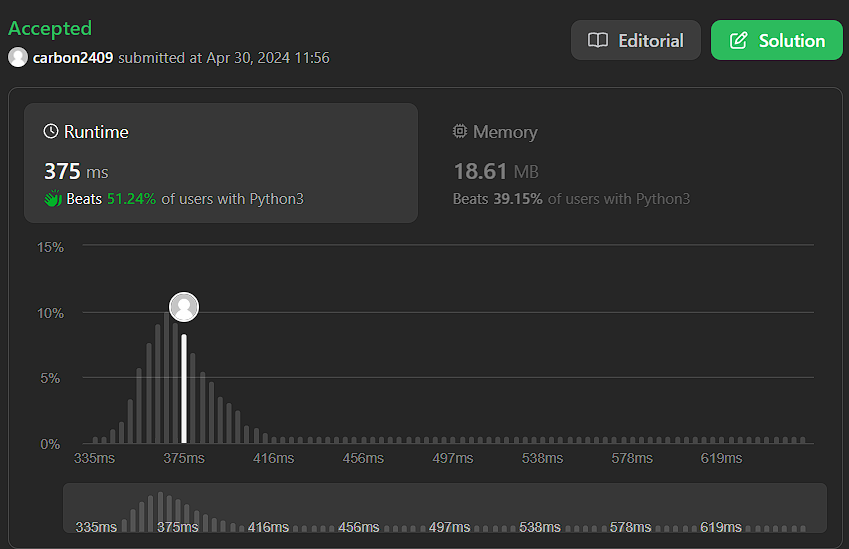Click the 375ms label in minimap slider

point(178,527)
